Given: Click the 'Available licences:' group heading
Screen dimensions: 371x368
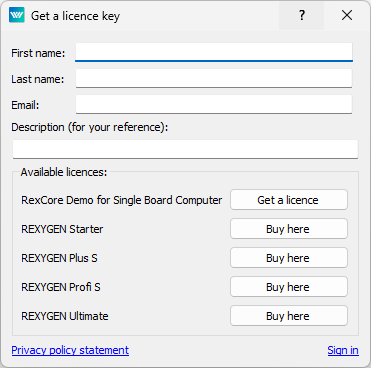Looking at the screenshot, I should [64, 172].
